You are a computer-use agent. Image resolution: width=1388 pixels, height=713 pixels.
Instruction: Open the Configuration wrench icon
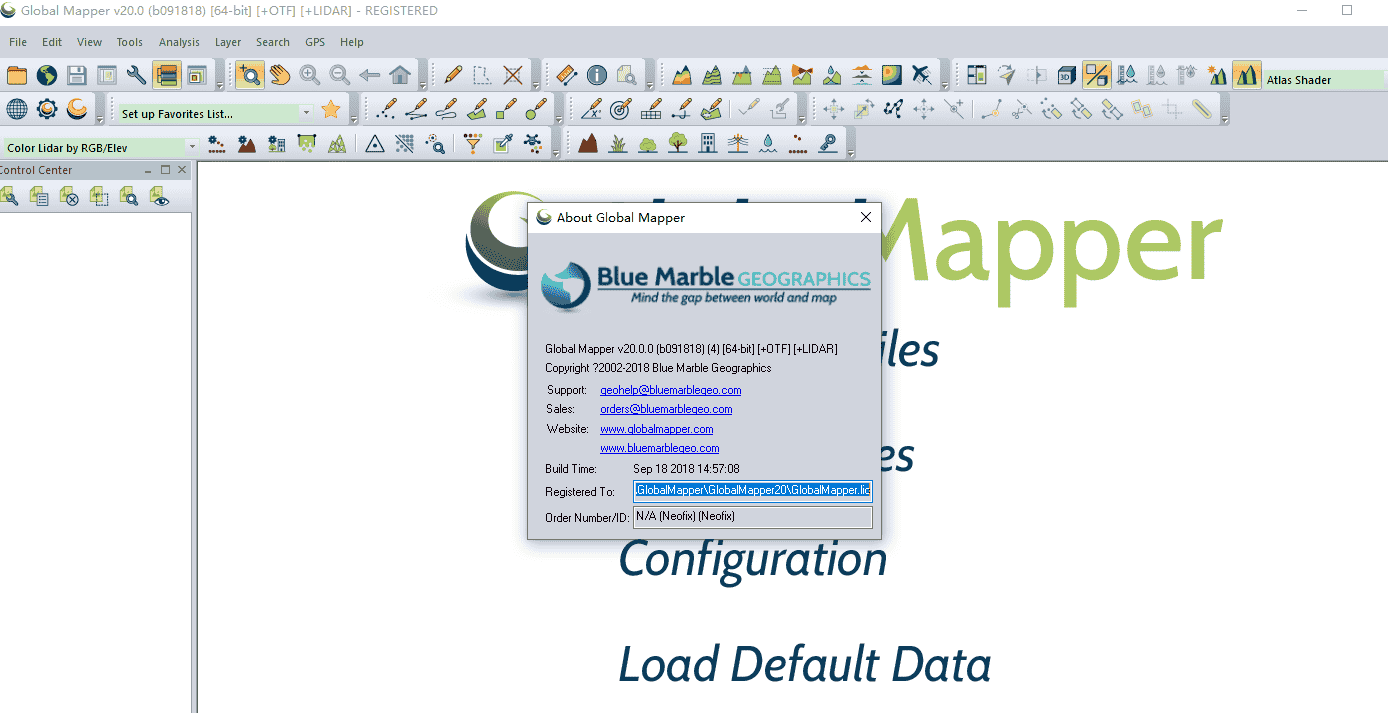pos(136,75)
